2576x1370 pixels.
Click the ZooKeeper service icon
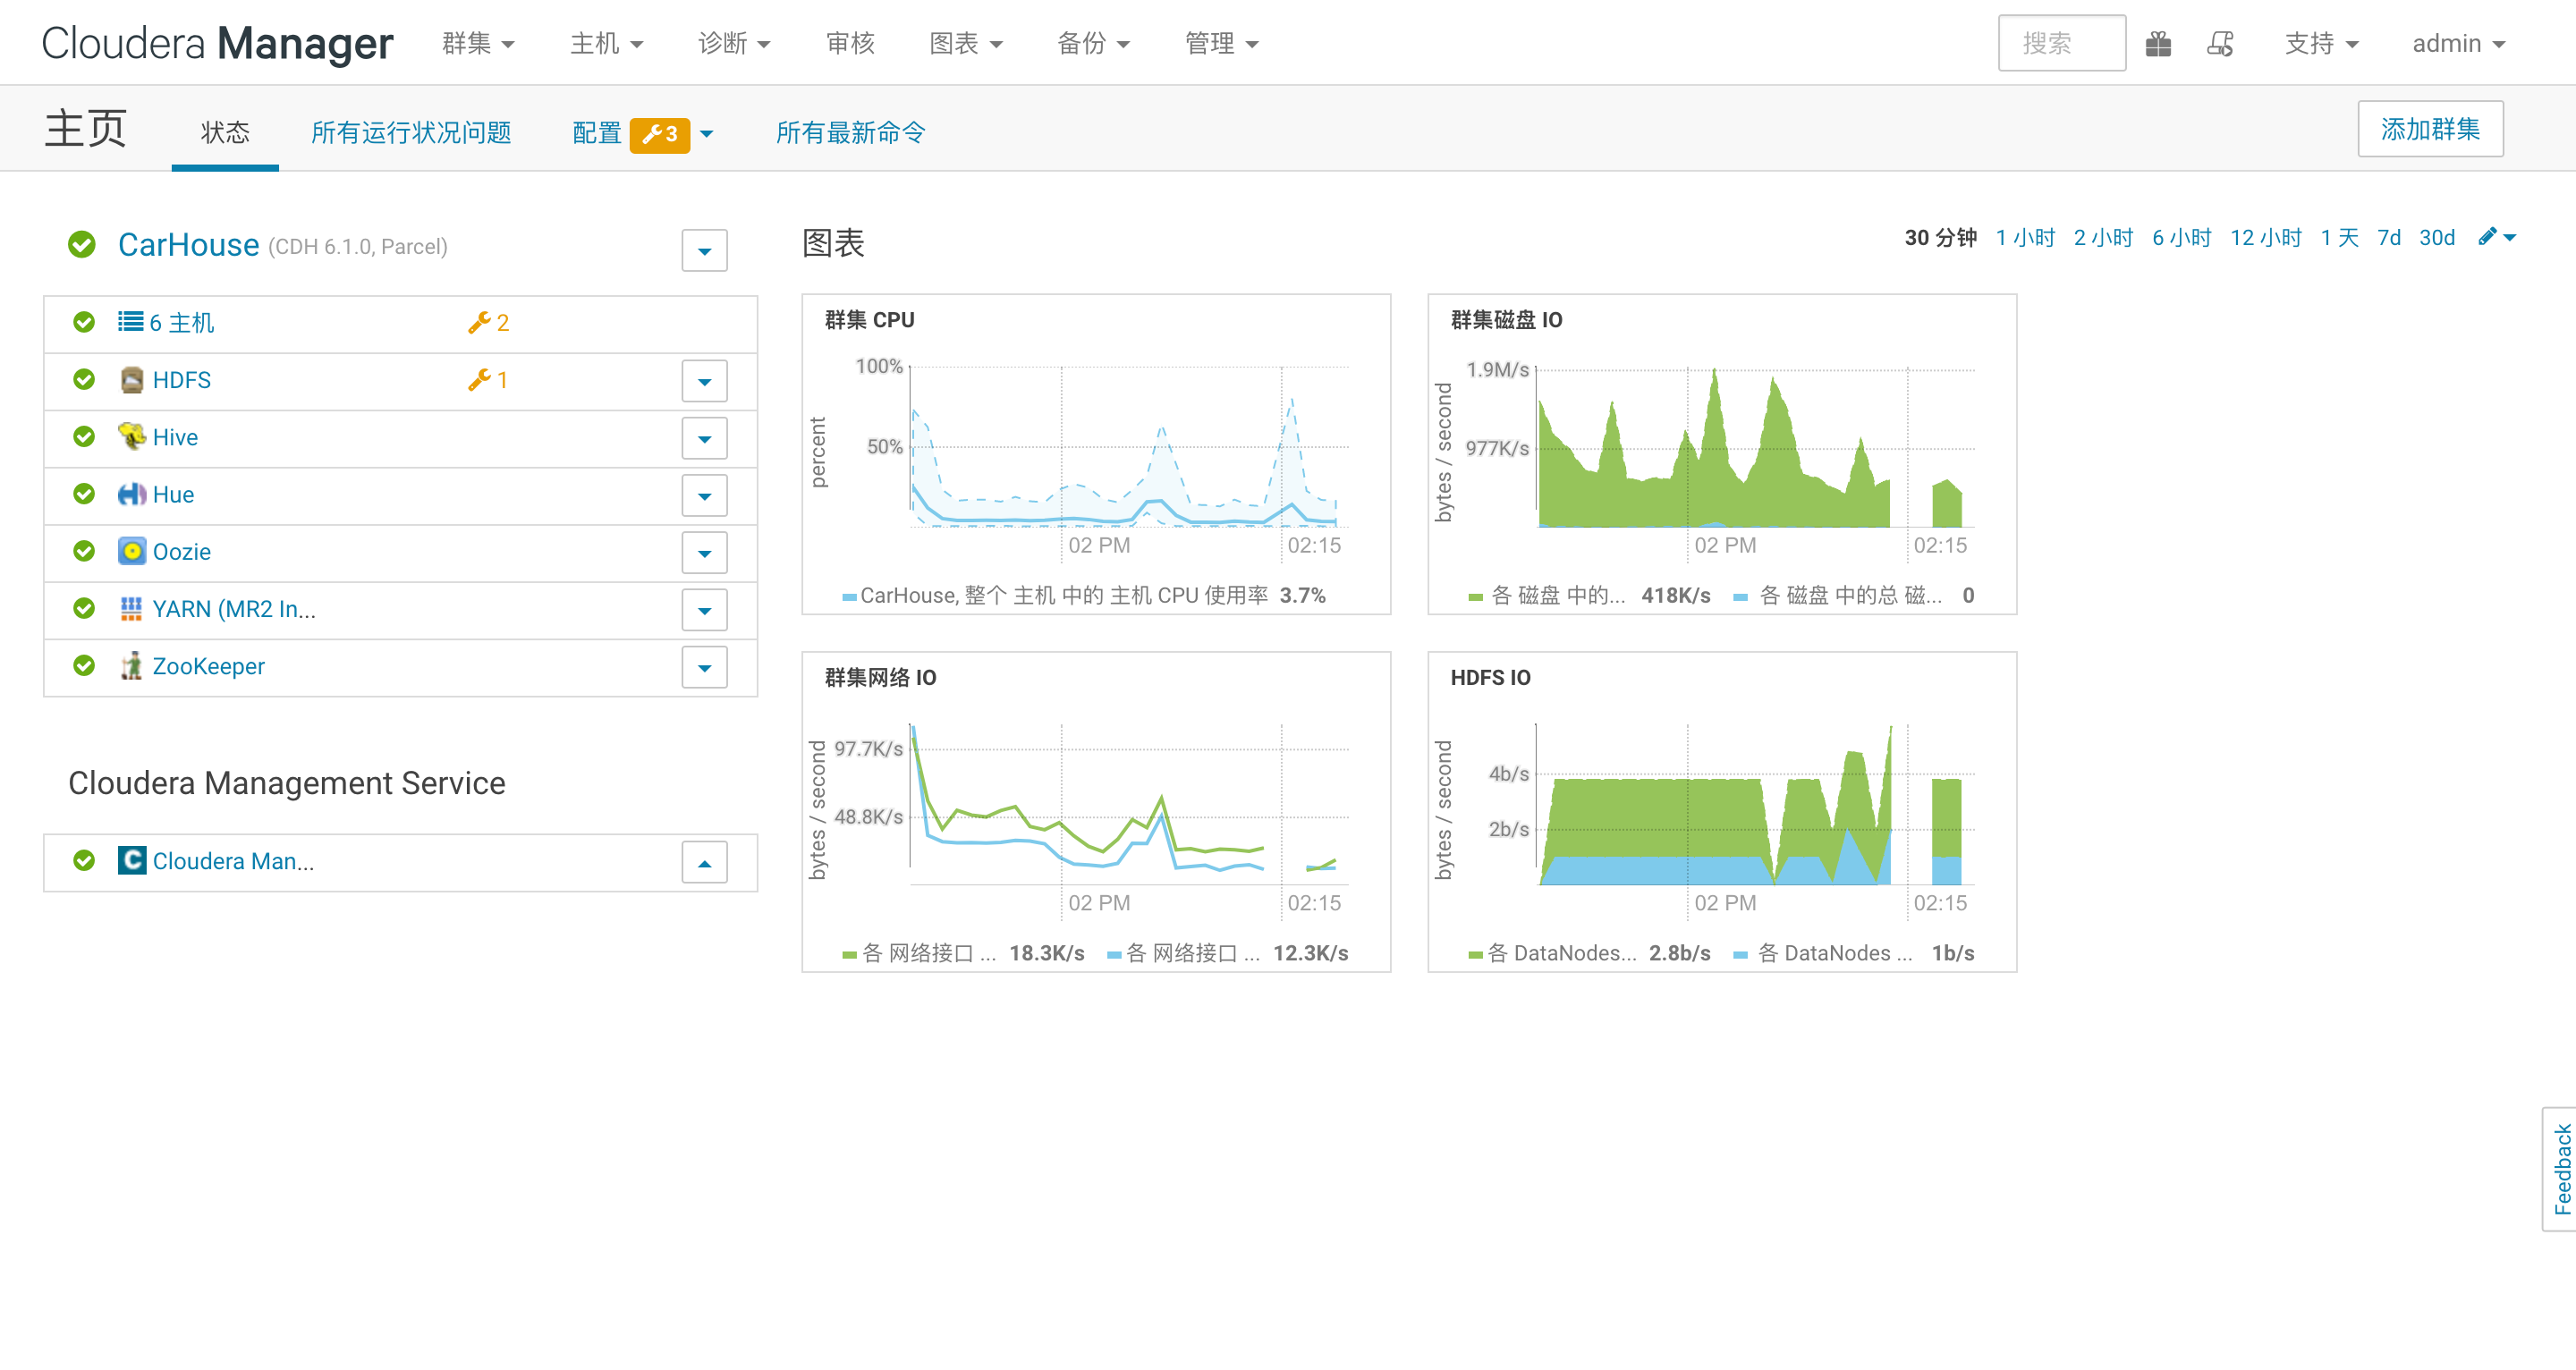[131, 666]
